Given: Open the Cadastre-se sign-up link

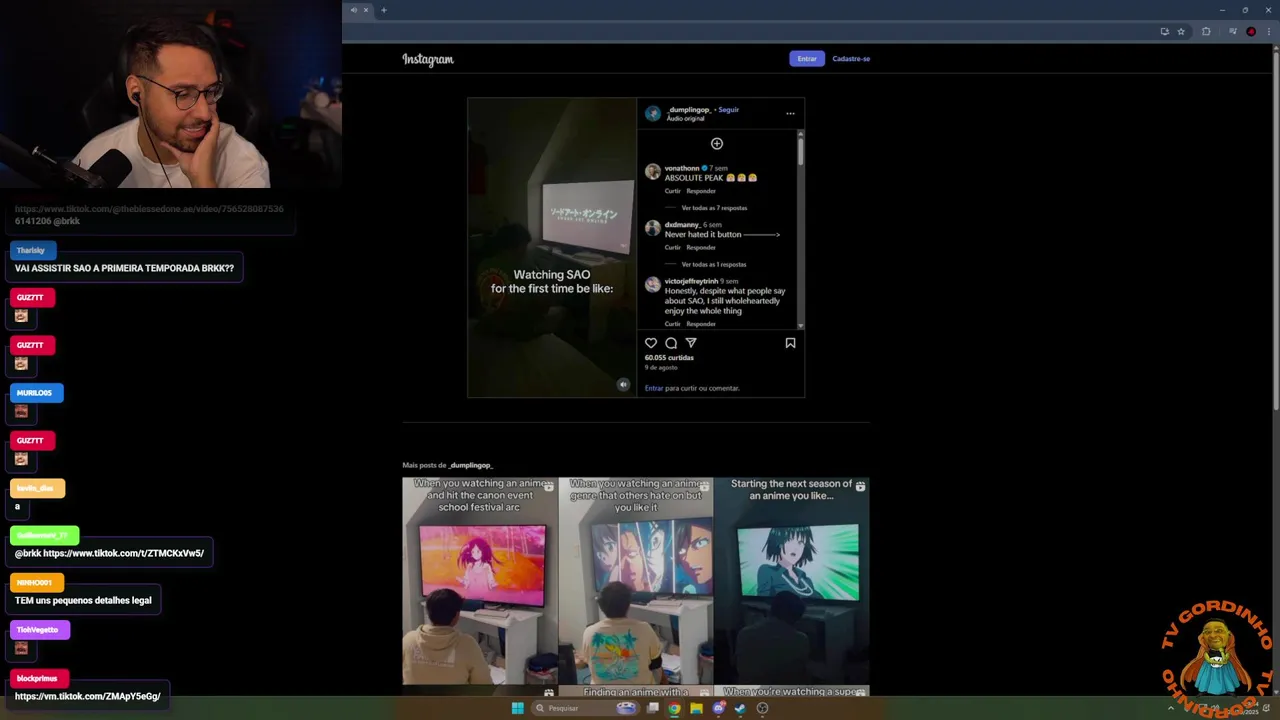Looking at the screenshot, I should coord(851,59).
